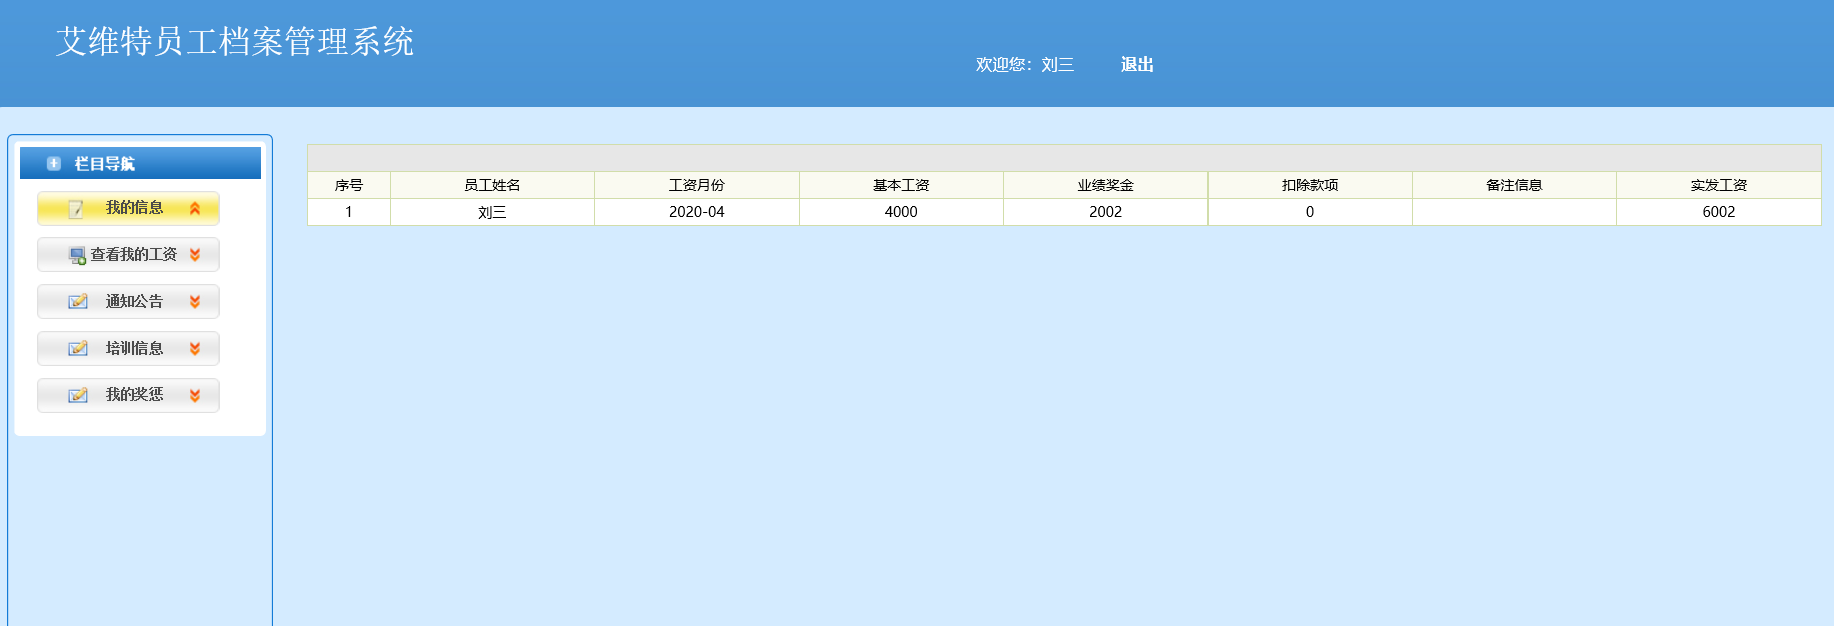Click the 2002 bonus cell

point(1105,212)
